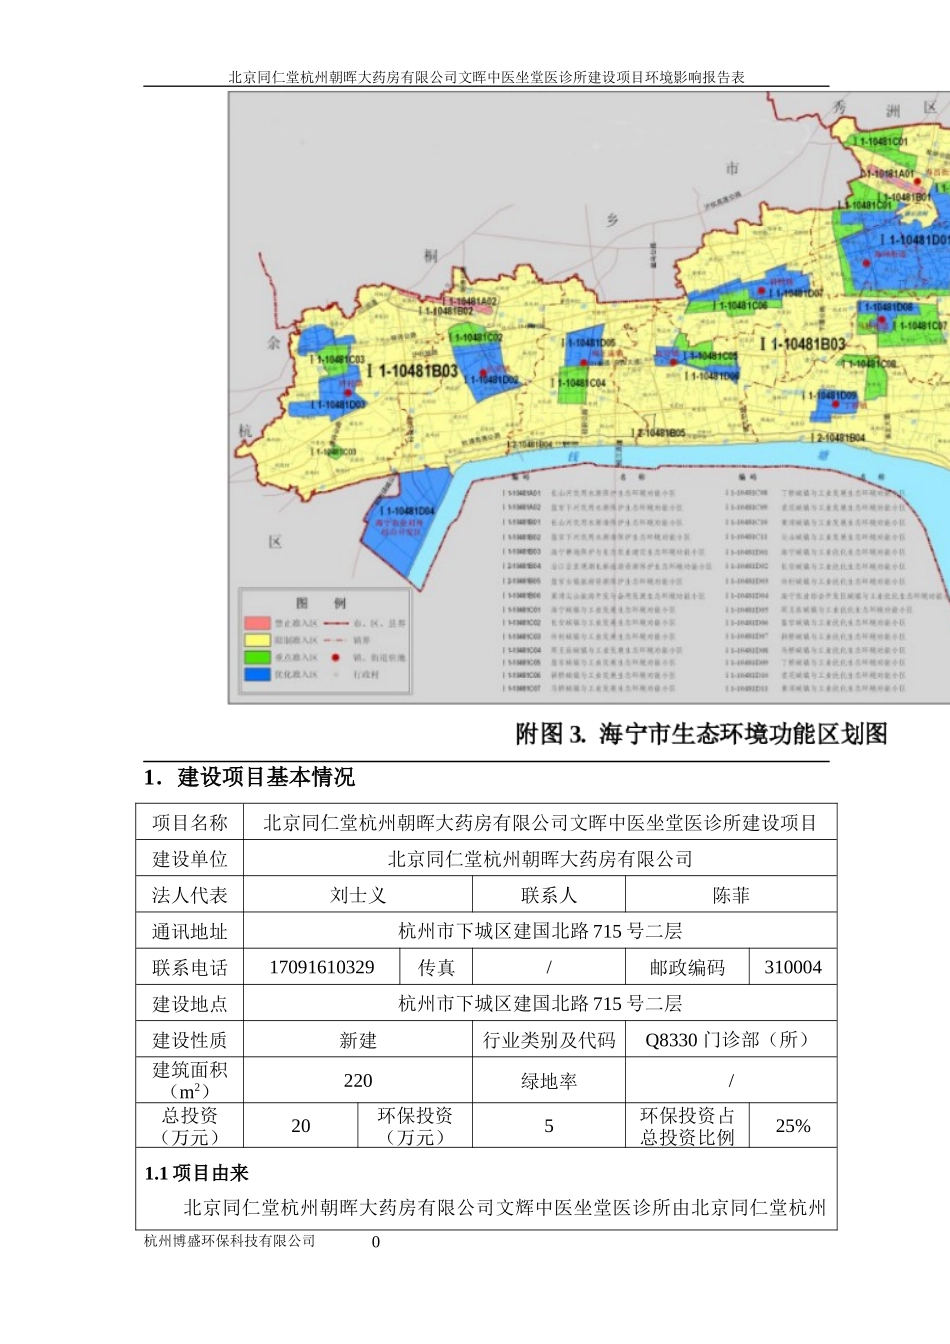
Task: Click the 环保投资（万元）label cell
Action: 415,1125
